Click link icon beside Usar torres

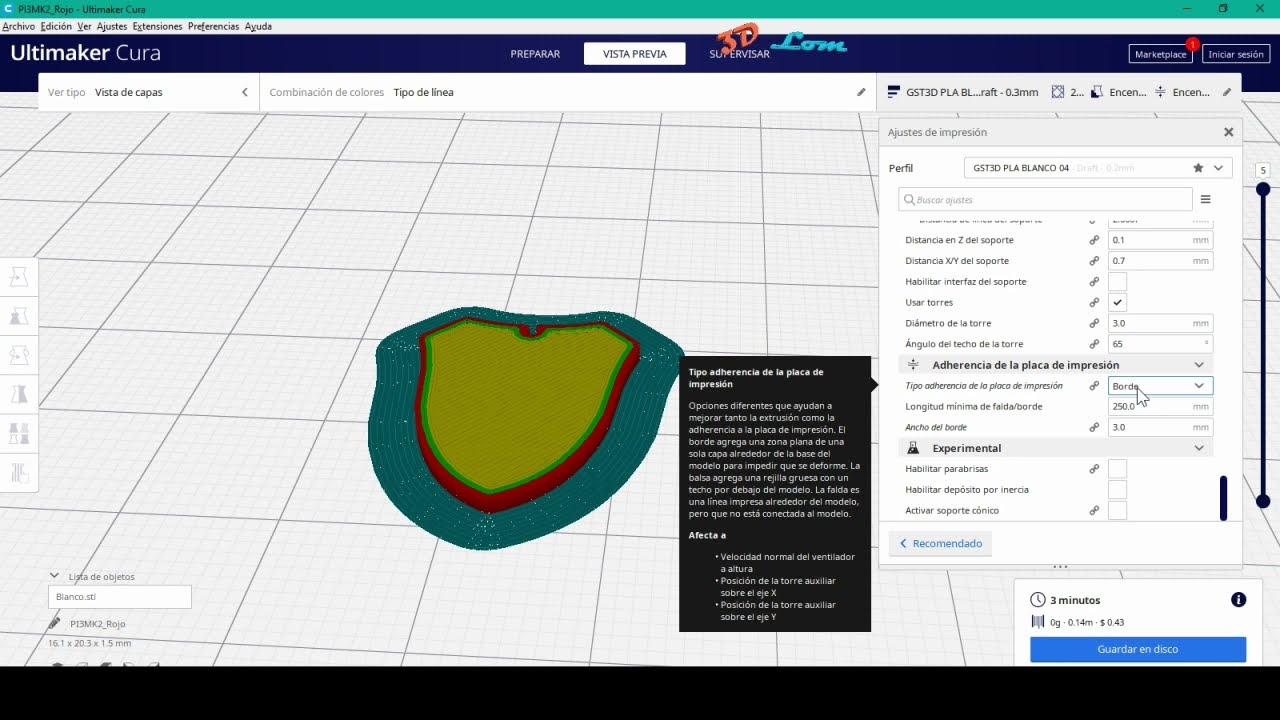point(1094,302)
